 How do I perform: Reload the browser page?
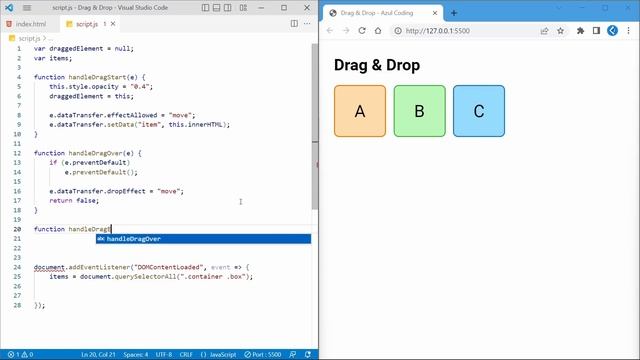pos(362,31)
